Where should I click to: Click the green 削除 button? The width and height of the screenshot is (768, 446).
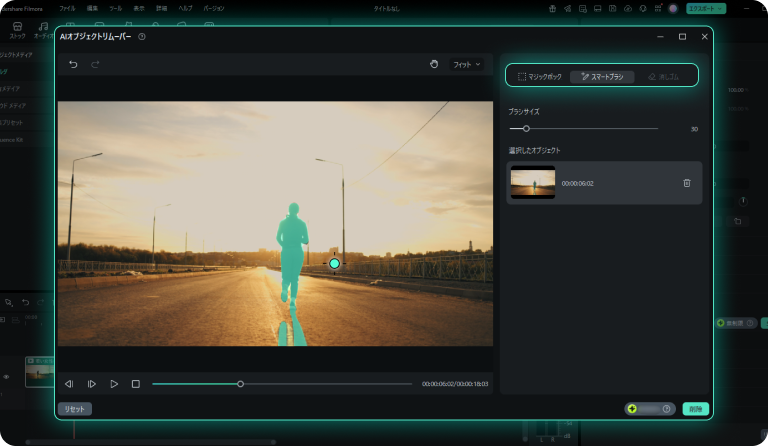coord(695,409)
